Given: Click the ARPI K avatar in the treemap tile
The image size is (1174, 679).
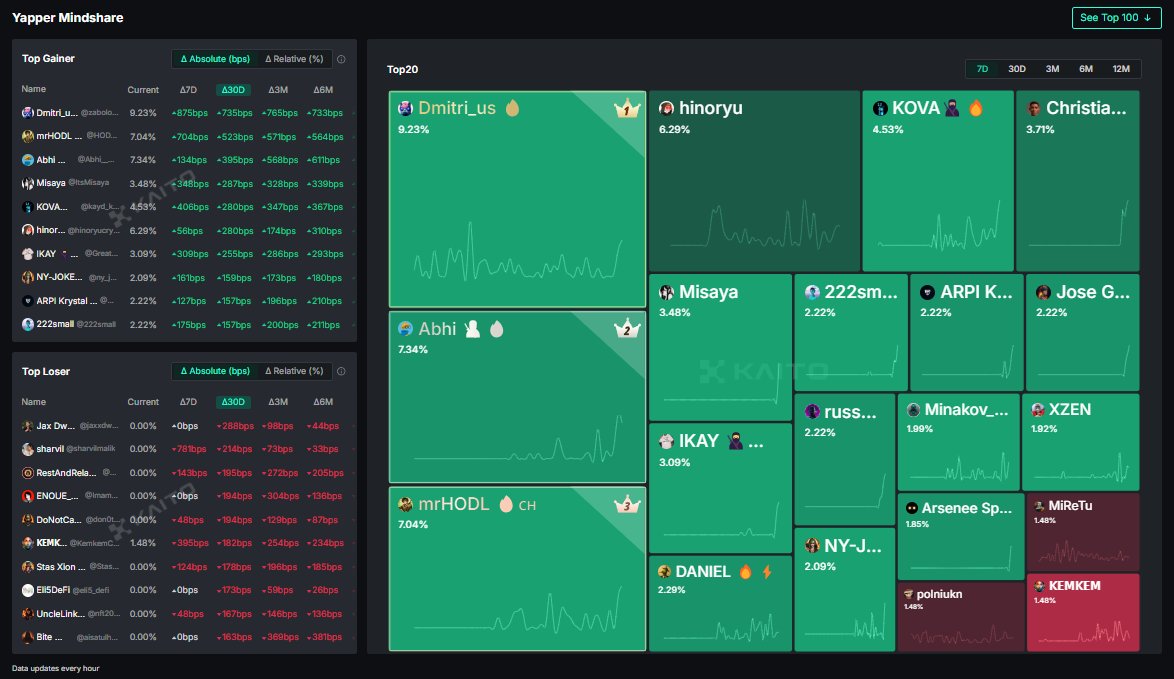Looking at the screenshot, I should (928, 292).
